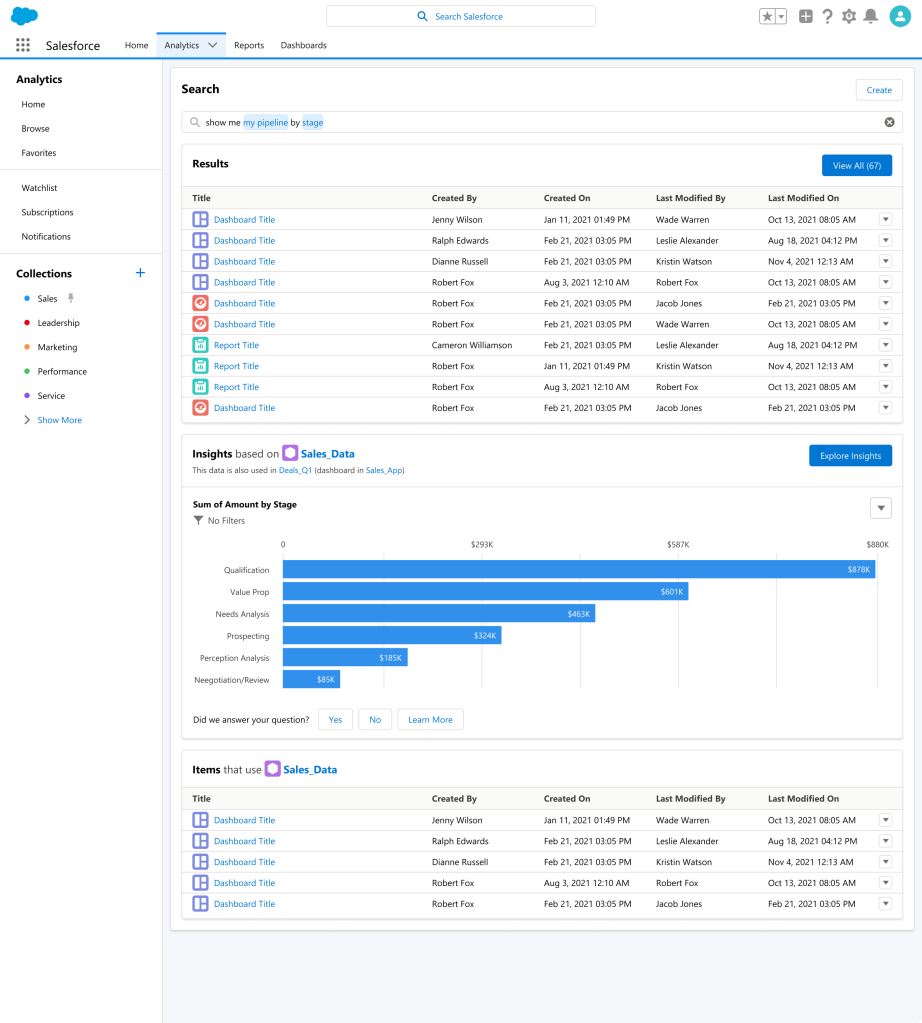
Task: Click the View All (67) button
Action: (x=857, y=165)
